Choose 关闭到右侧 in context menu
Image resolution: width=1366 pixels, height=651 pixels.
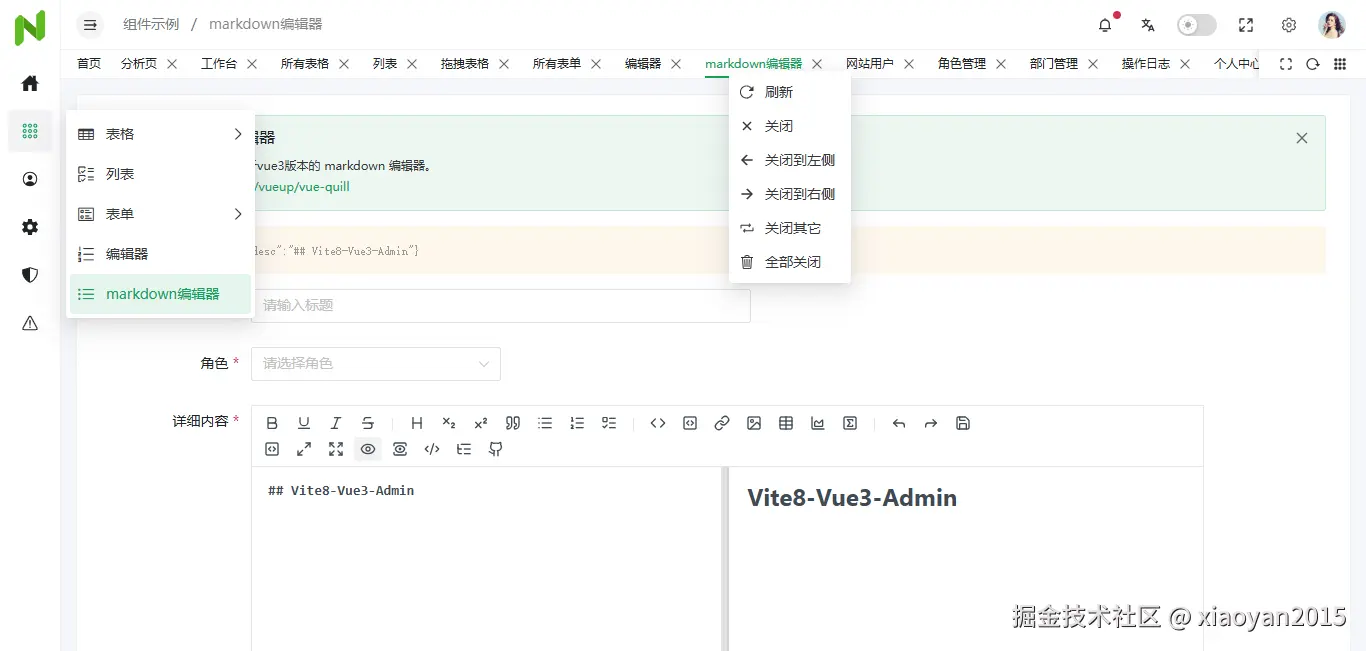pyautogui.click(x=790, y=194)
